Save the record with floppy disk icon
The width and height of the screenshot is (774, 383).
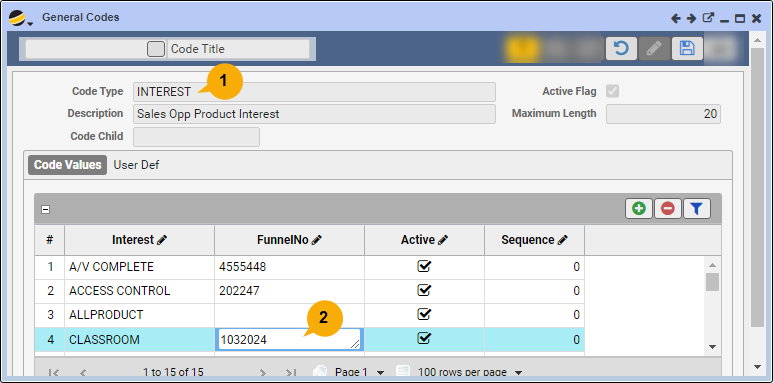point(687,48)
